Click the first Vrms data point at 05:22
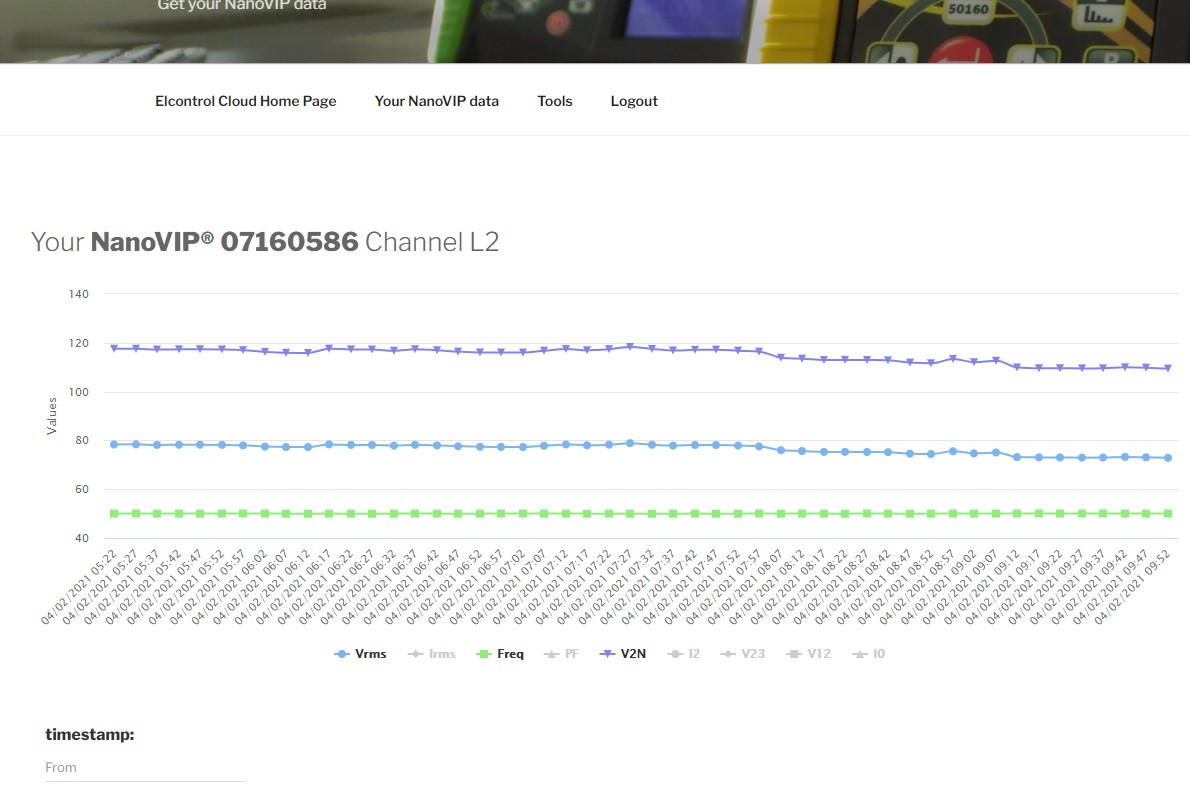1190x786 pixels. (114, 444)
